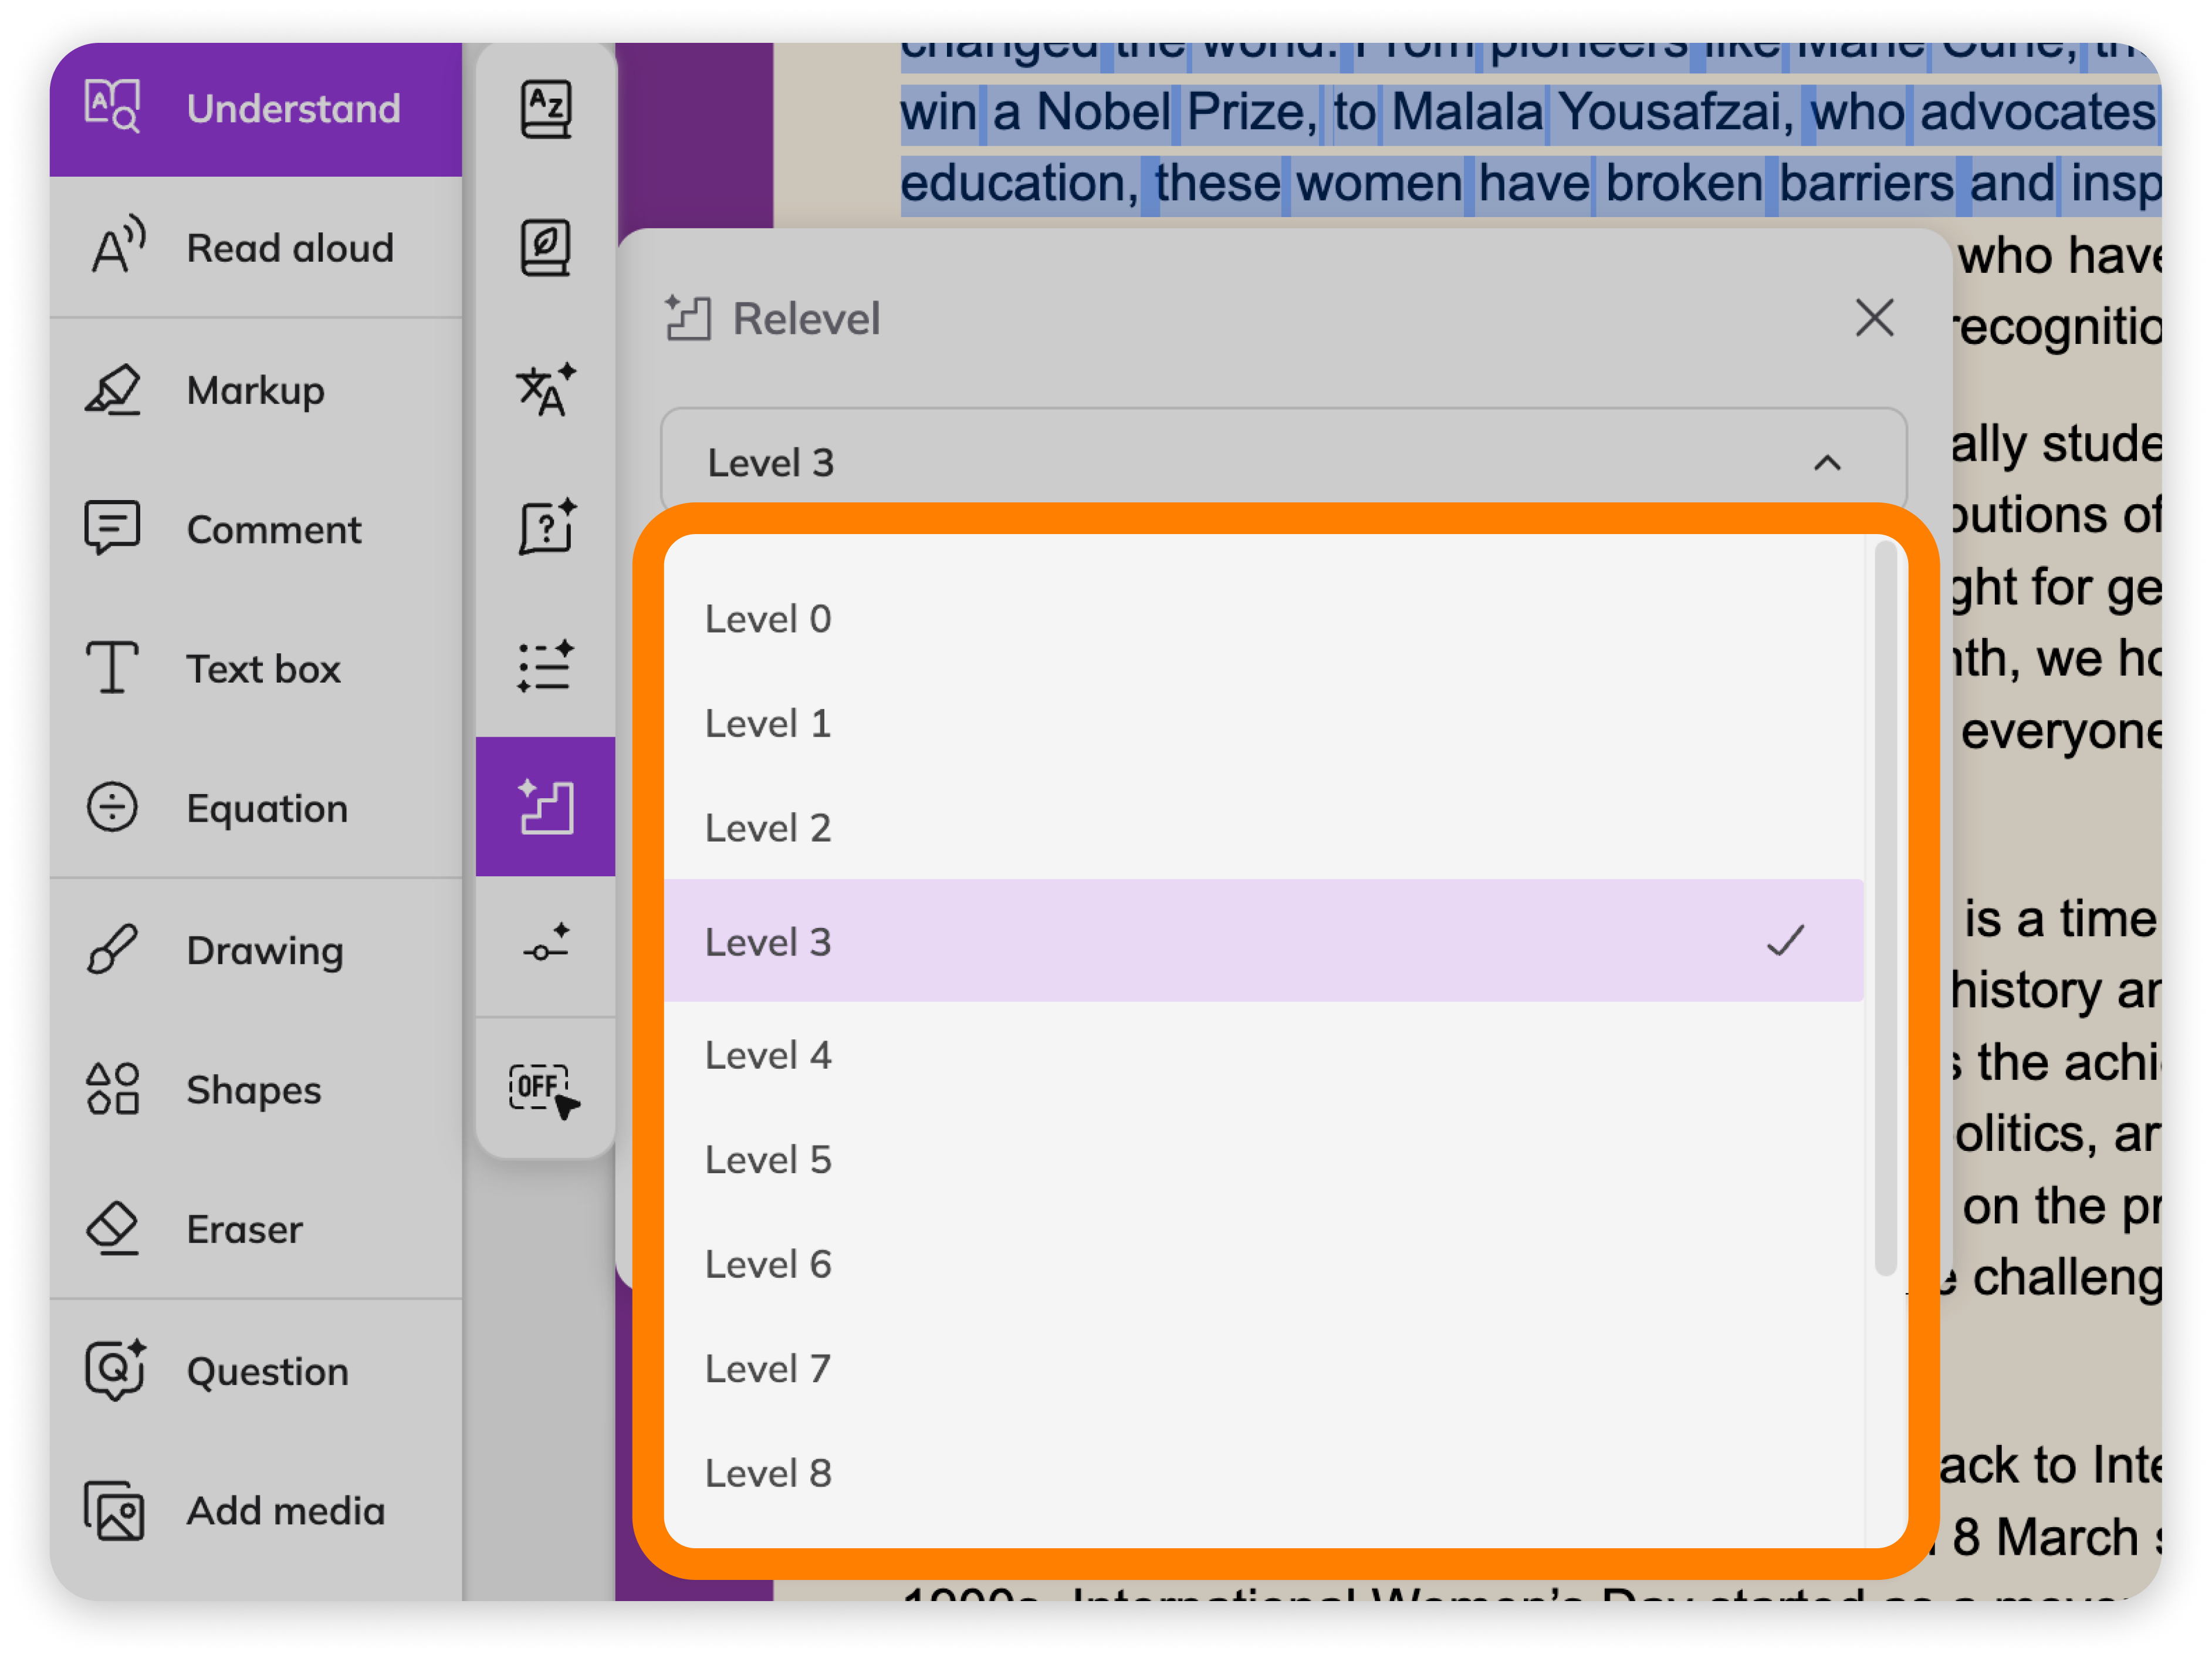Click the AI question mark note icon
Image resolution: width=2212 pixels, height=1658 pixels.
click(x=546, y=527)
